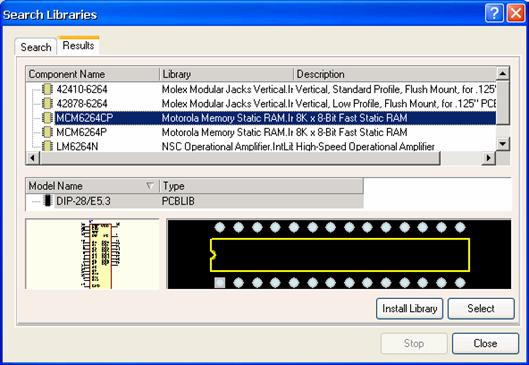The width and height of the screenshot is (529, 365).
Task: Open the Results tab
Action: [78, 45]
